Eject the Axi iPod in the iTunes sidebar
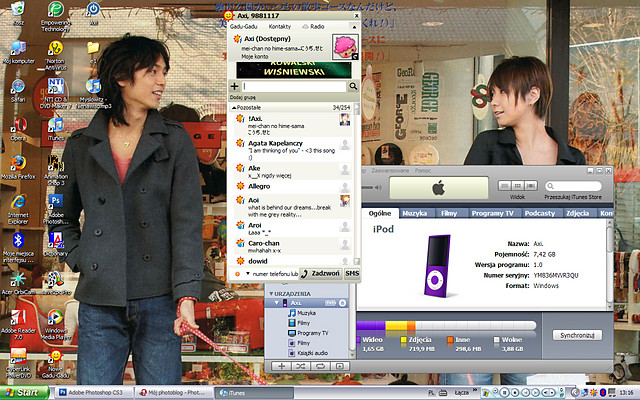 [x=342, y=303]
